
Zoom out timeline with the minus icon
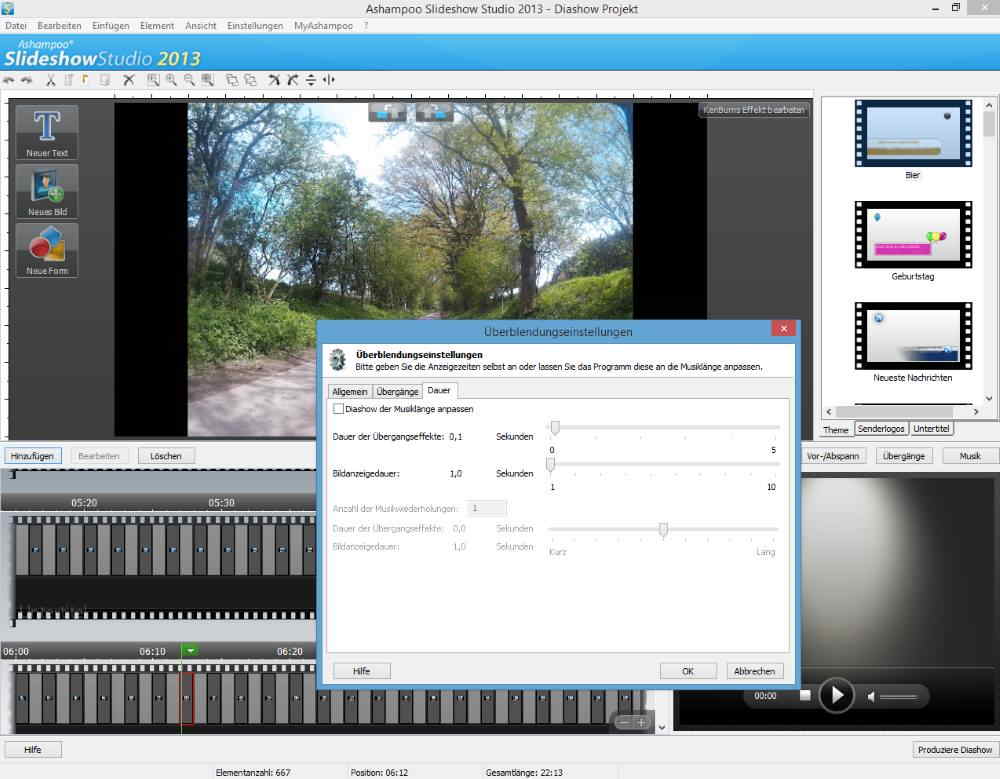point(623,722)
